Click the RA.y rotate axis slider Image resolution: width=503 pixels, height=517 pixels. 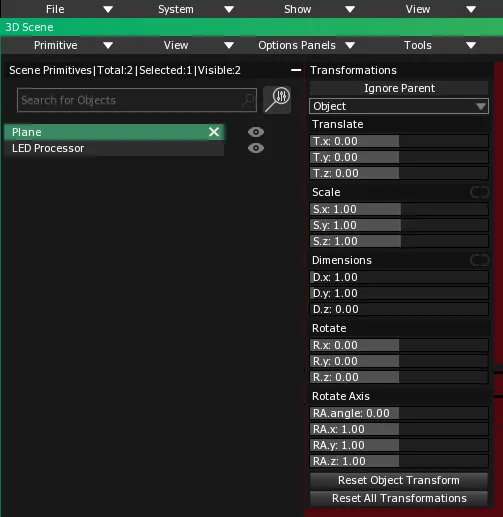pos(399,445)
